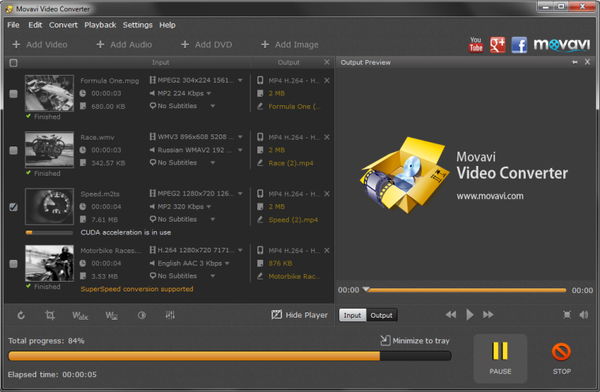Click Add Video button
Viewport: 600px width, 392px height.
40,45
